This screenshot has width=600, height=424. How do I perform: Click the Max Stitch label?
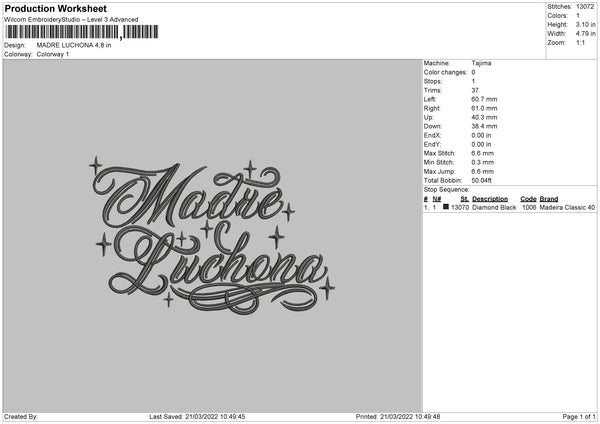tap(440, 153)
